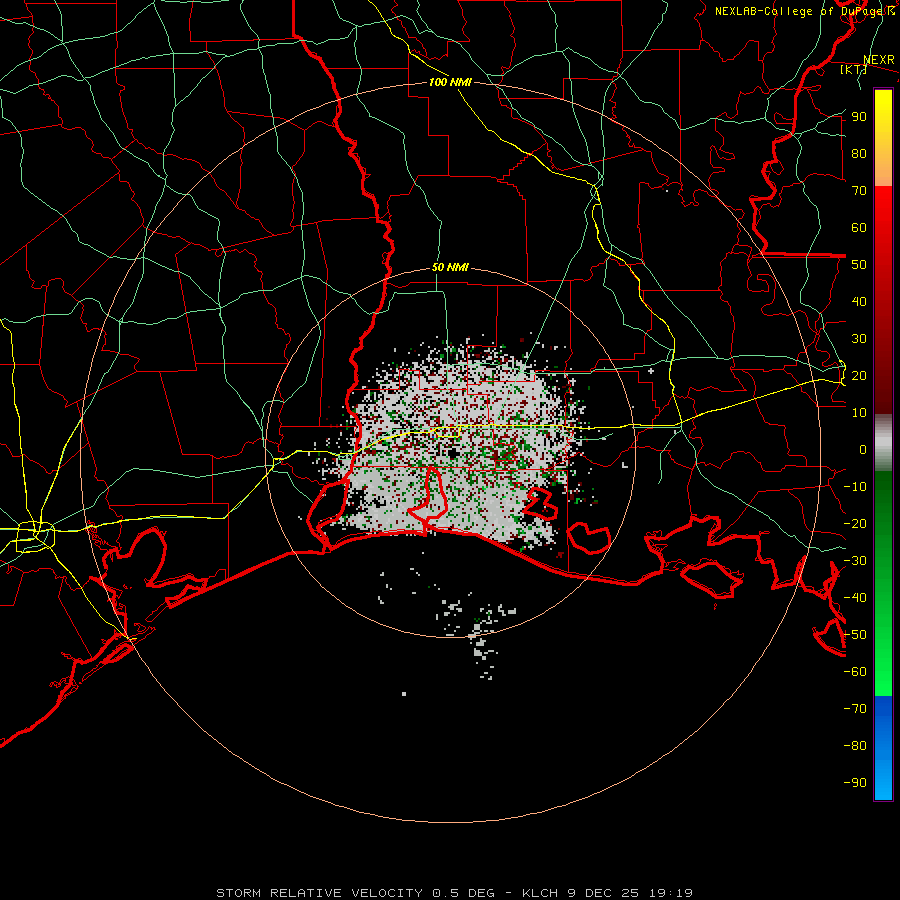Click the -10 value on the velocity scale
The width and height of the screenshot is (900, 900).
[x=855, y=487]
